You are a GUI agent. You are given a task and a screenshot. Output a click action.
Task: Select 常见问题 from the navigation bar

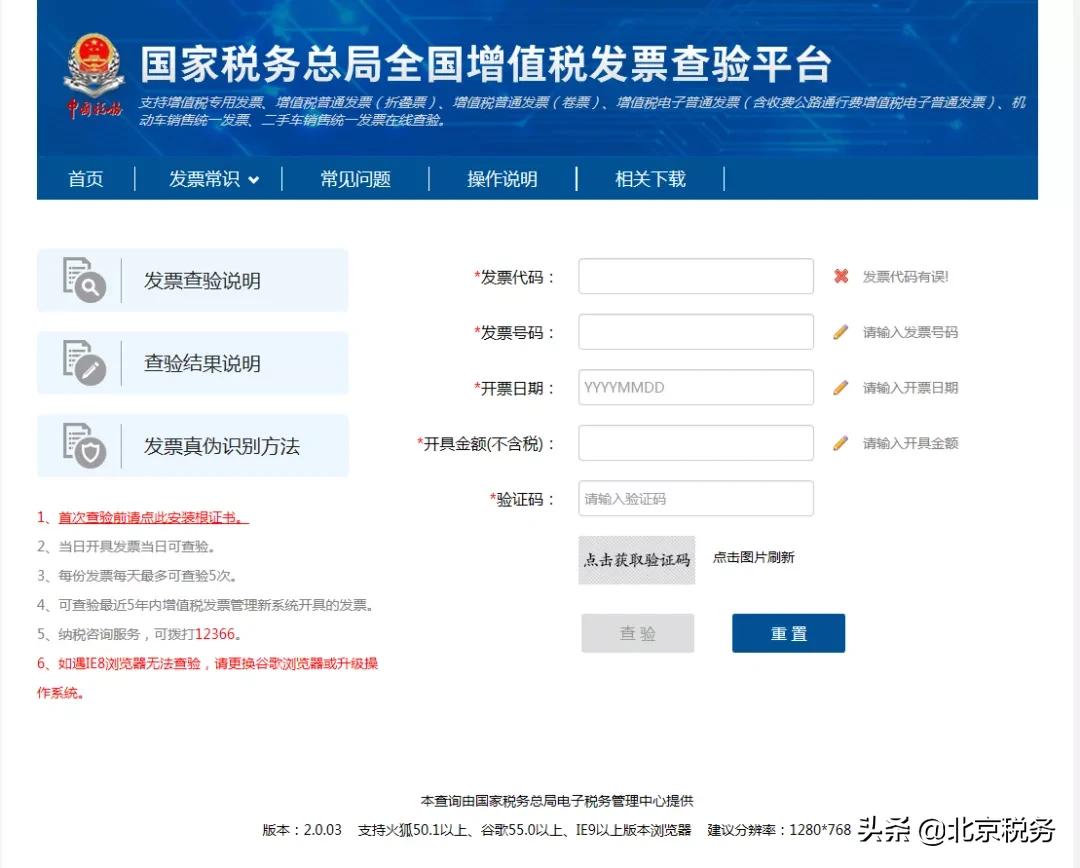click(356, 179)
